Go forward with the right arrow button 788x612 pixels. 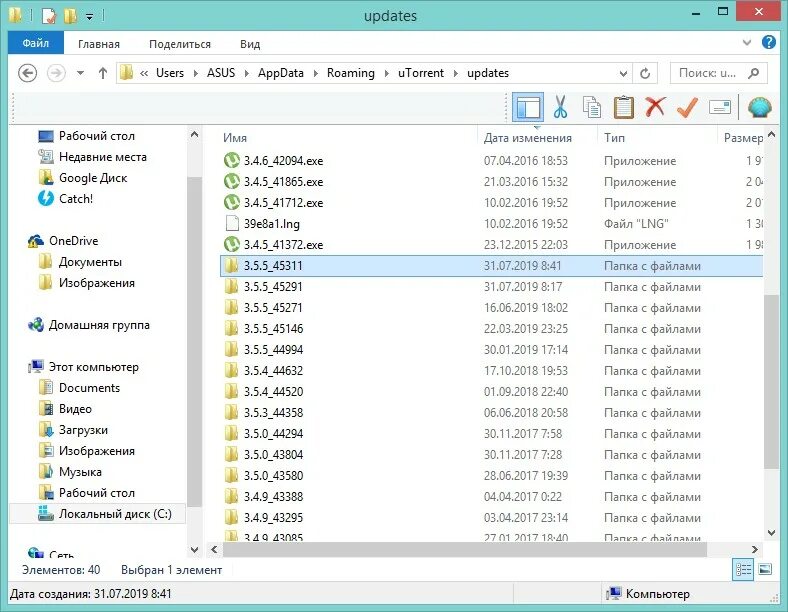[x=56, y=73]
